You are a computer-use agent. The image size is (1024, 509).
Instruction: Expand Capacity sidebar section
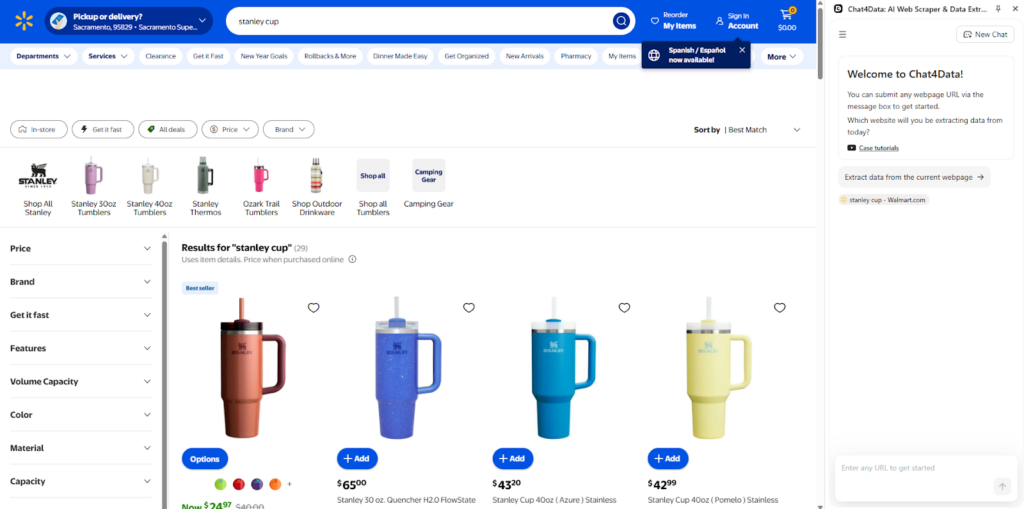pos(81,482)
